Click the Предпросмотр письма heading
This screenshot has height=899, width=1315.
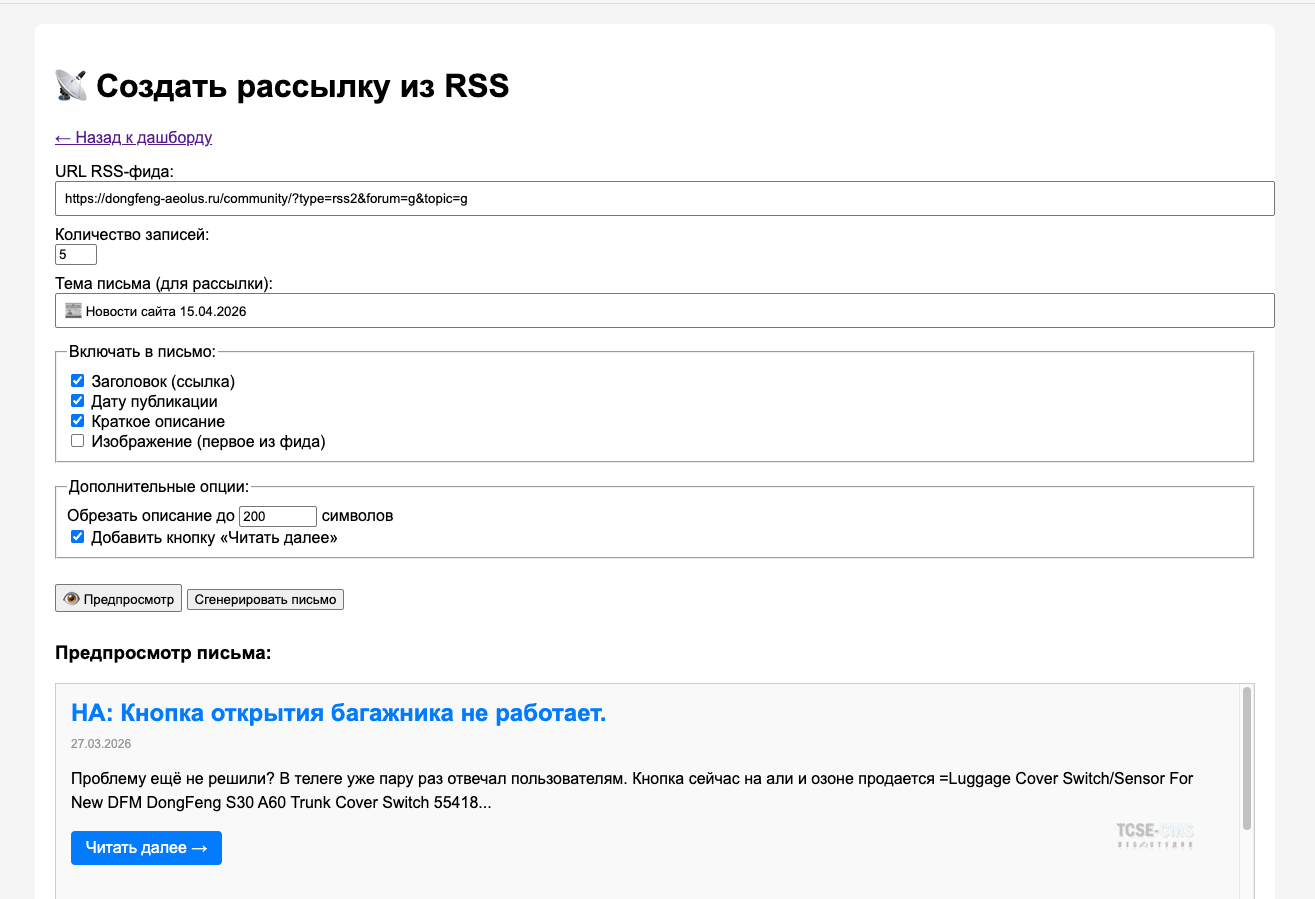[163, 653]
